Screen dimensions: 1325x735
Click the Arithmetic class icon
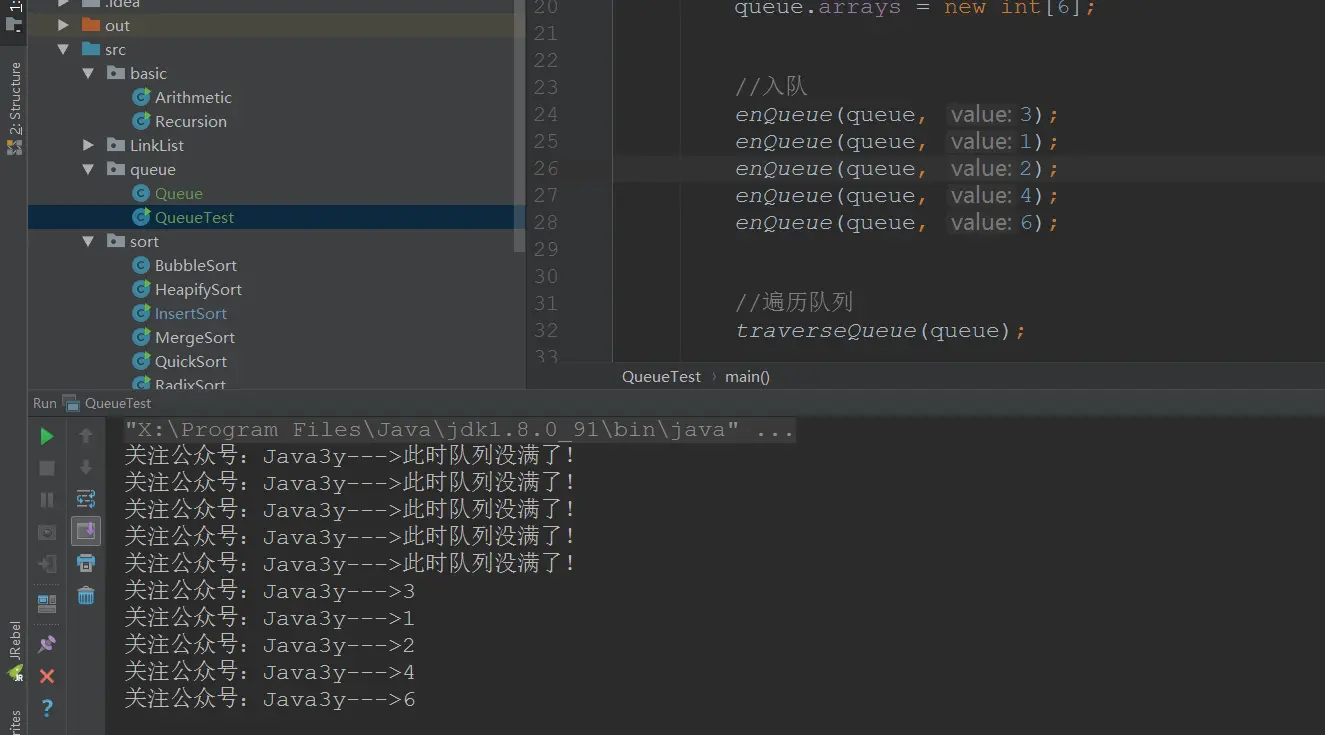point(141,97)
